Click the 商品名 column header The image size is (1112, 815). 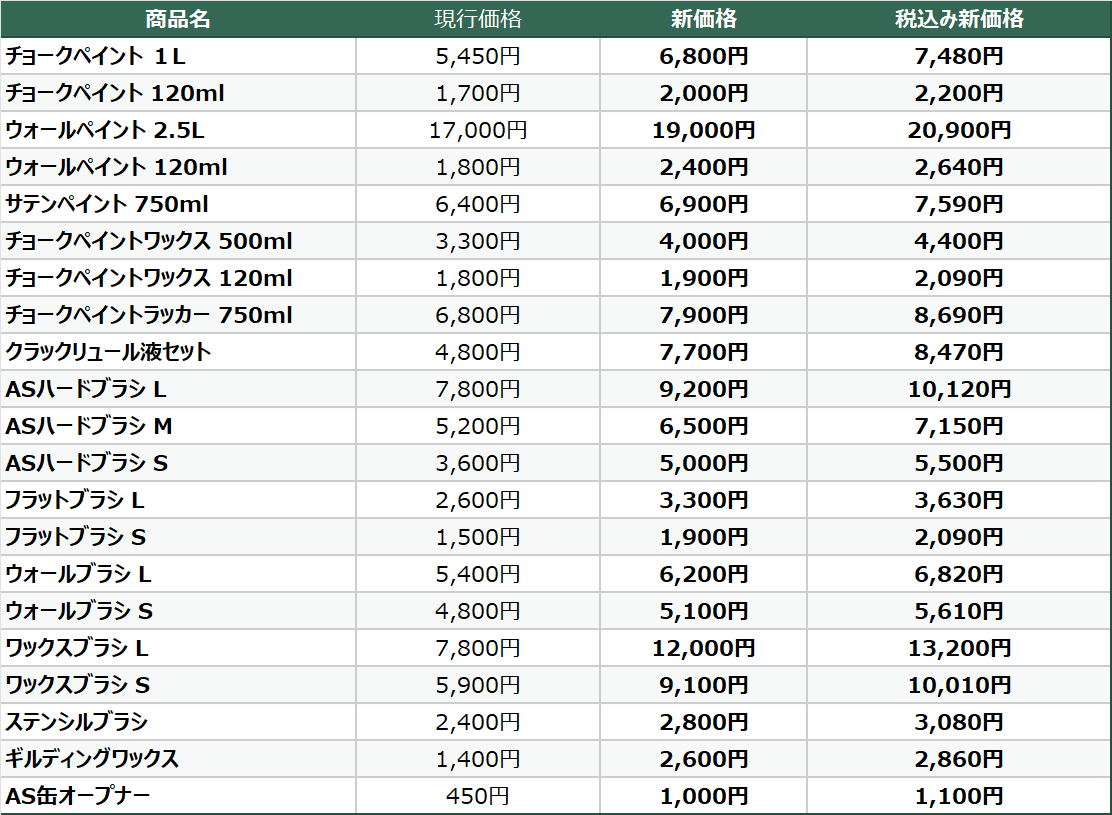tap(177, 19)
